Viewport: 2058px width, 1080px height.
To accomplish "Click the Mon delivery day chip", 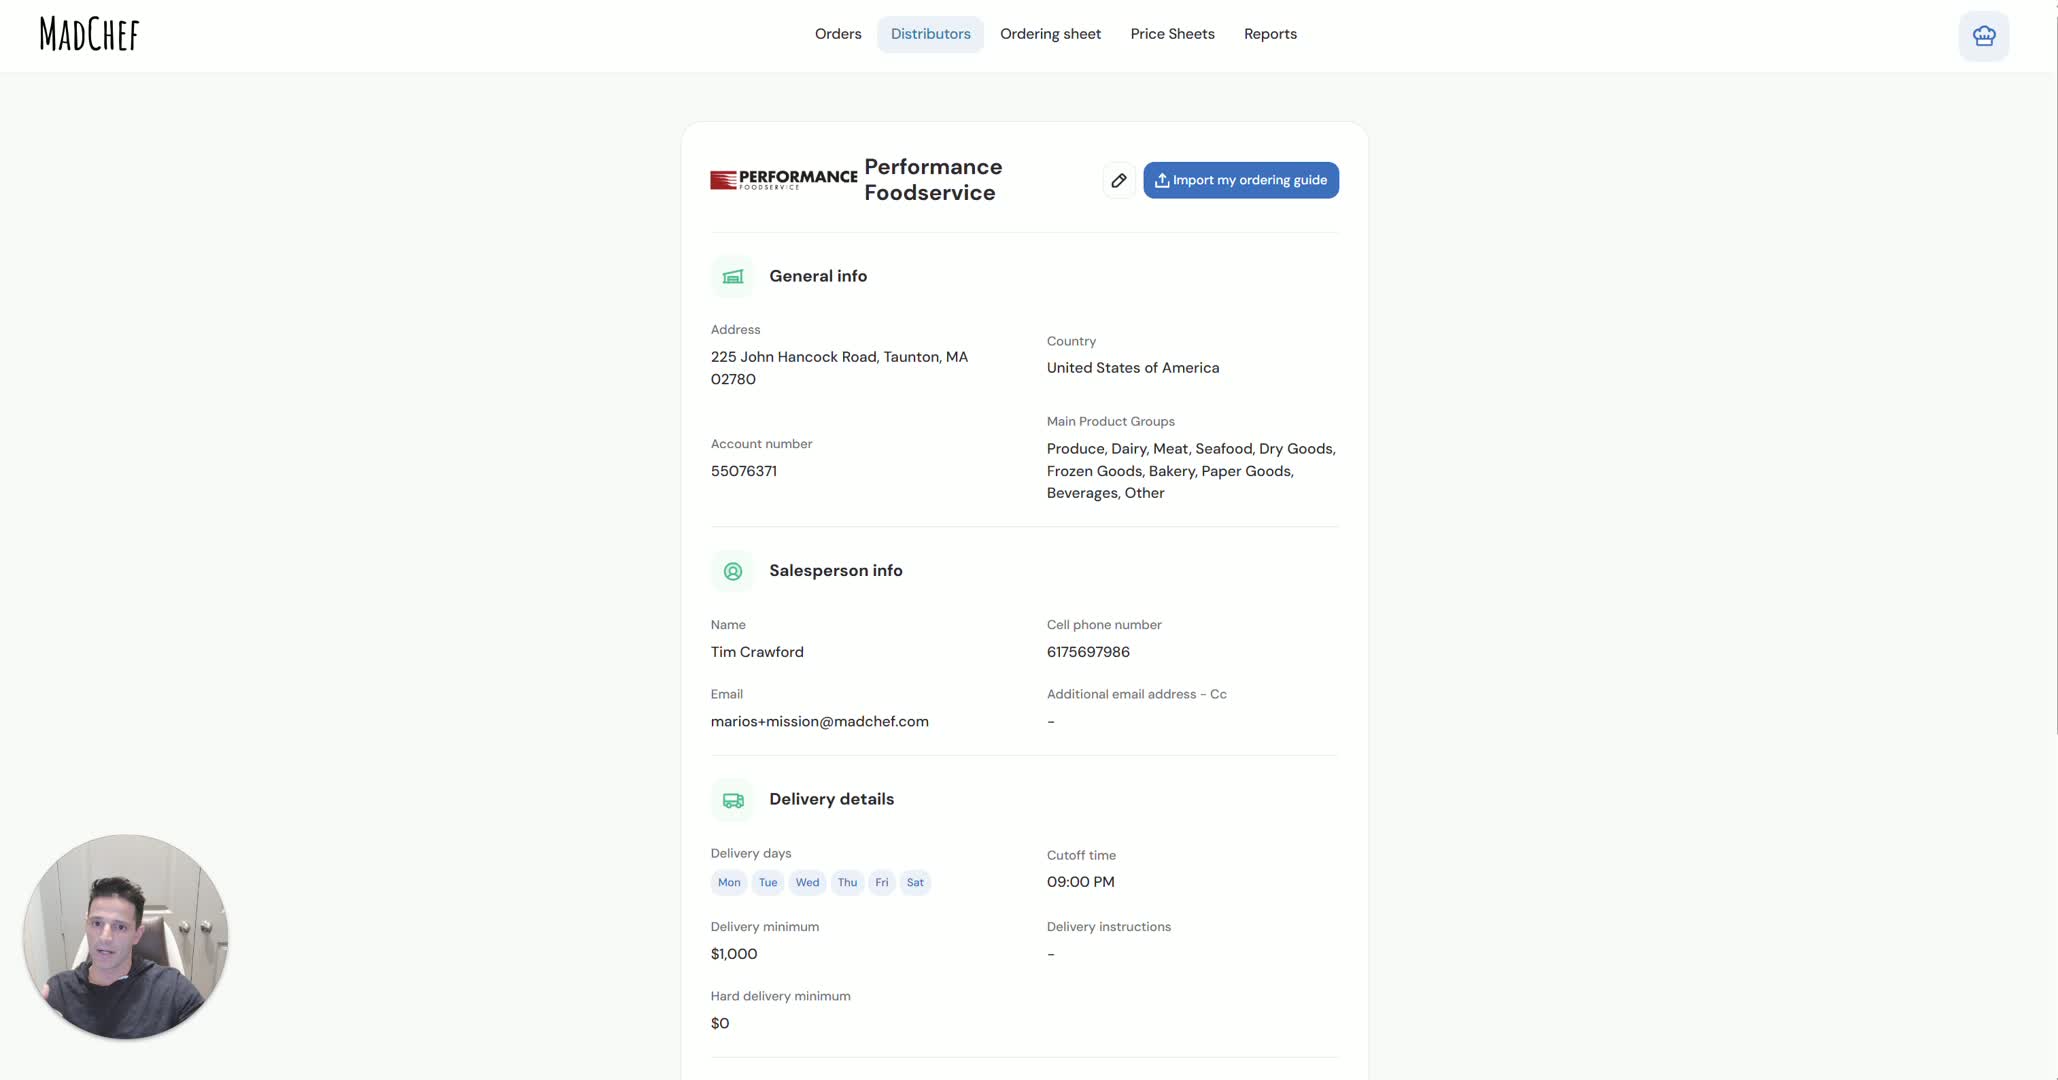I will 729,882.
